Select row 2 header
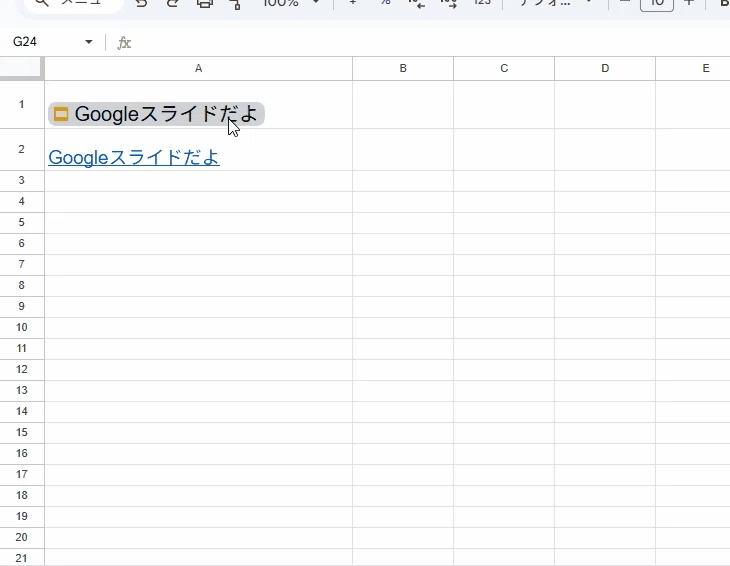 pos(22,149)
